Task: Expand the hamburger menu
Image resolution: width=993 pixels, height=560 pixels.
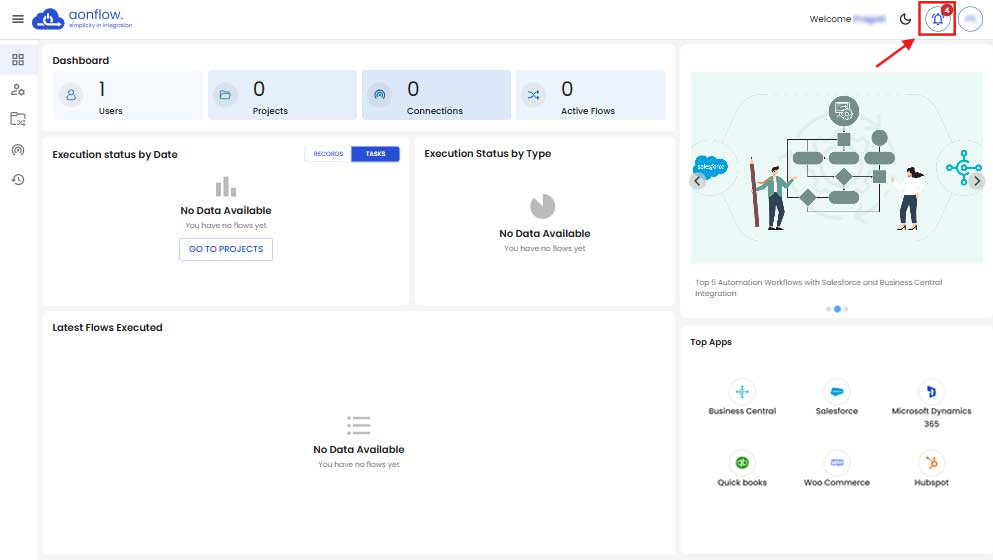Action: pyautogui.click(x=17, y=19)
